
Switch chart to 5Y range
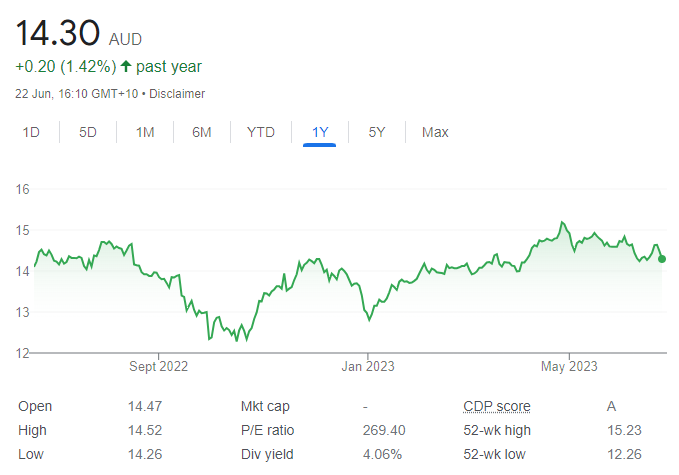pos(377,132)
